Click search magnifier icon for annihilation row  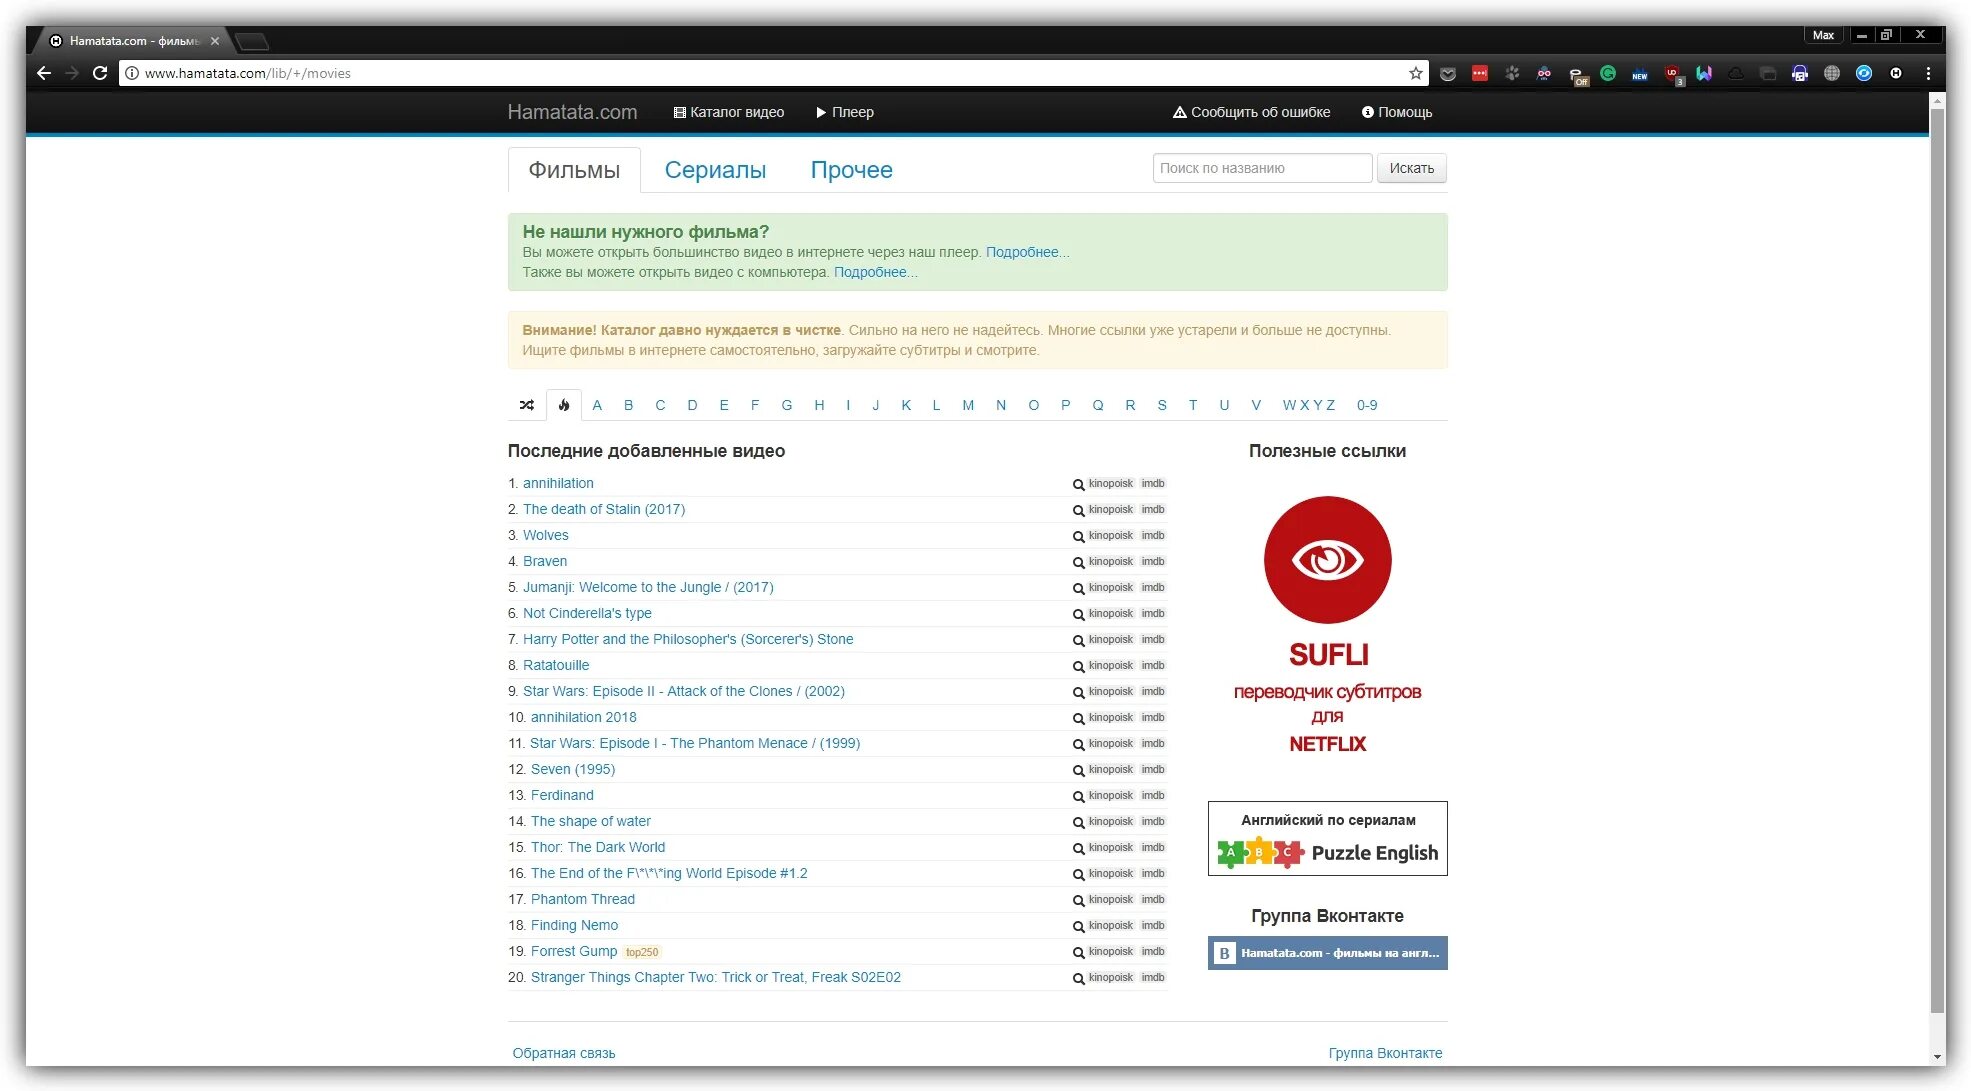tap(1079, 484)
